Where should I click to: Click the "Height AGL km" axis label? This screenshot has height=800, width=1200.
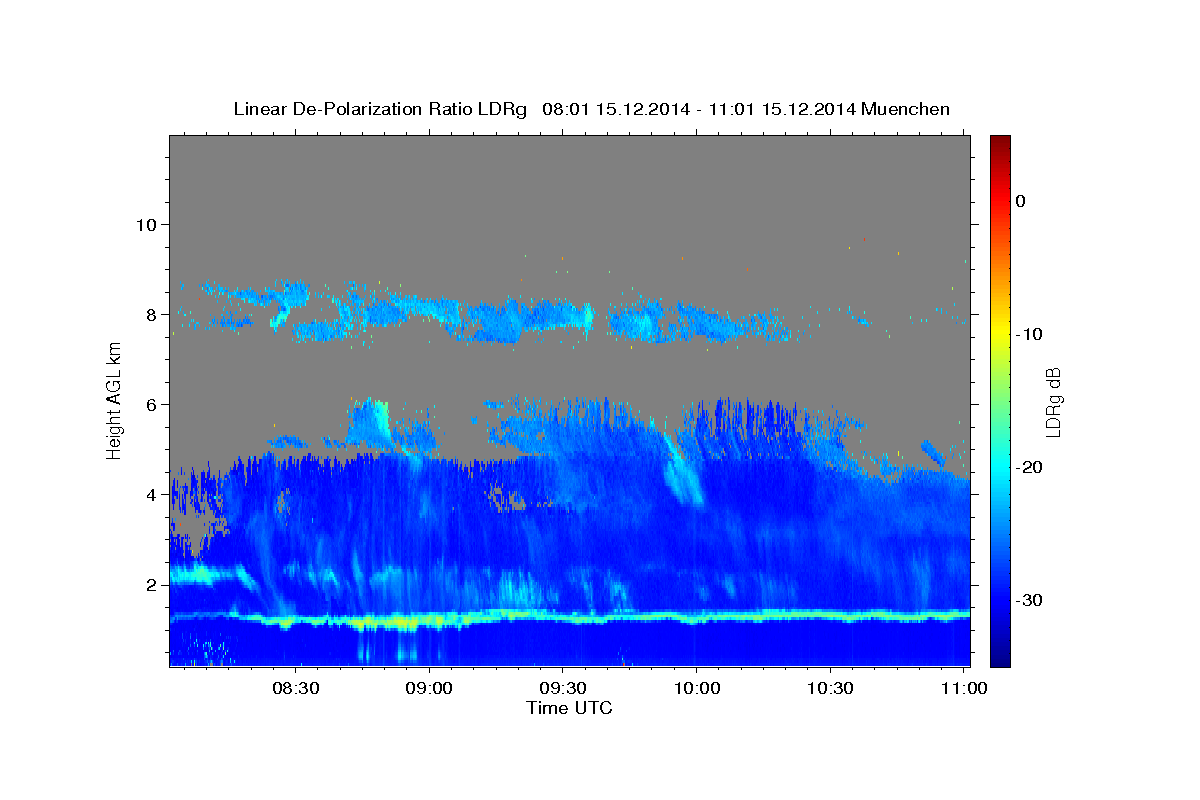point(115,400)
